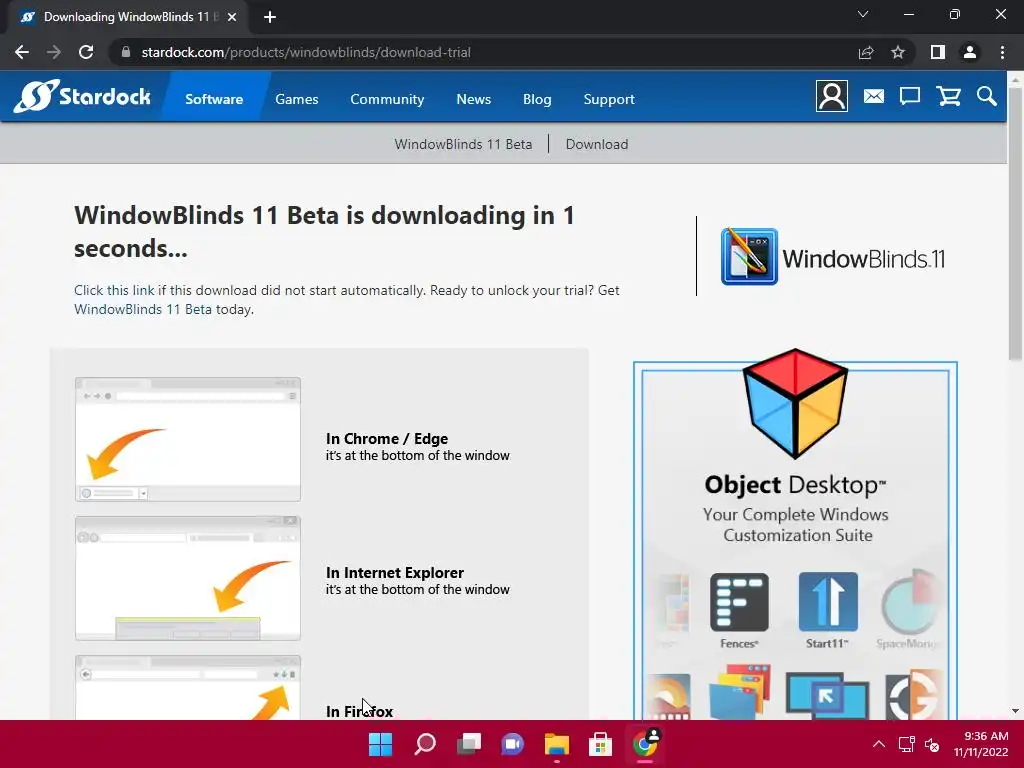
Task: Click the site search magnifier icon
Action: coord(987,97)
